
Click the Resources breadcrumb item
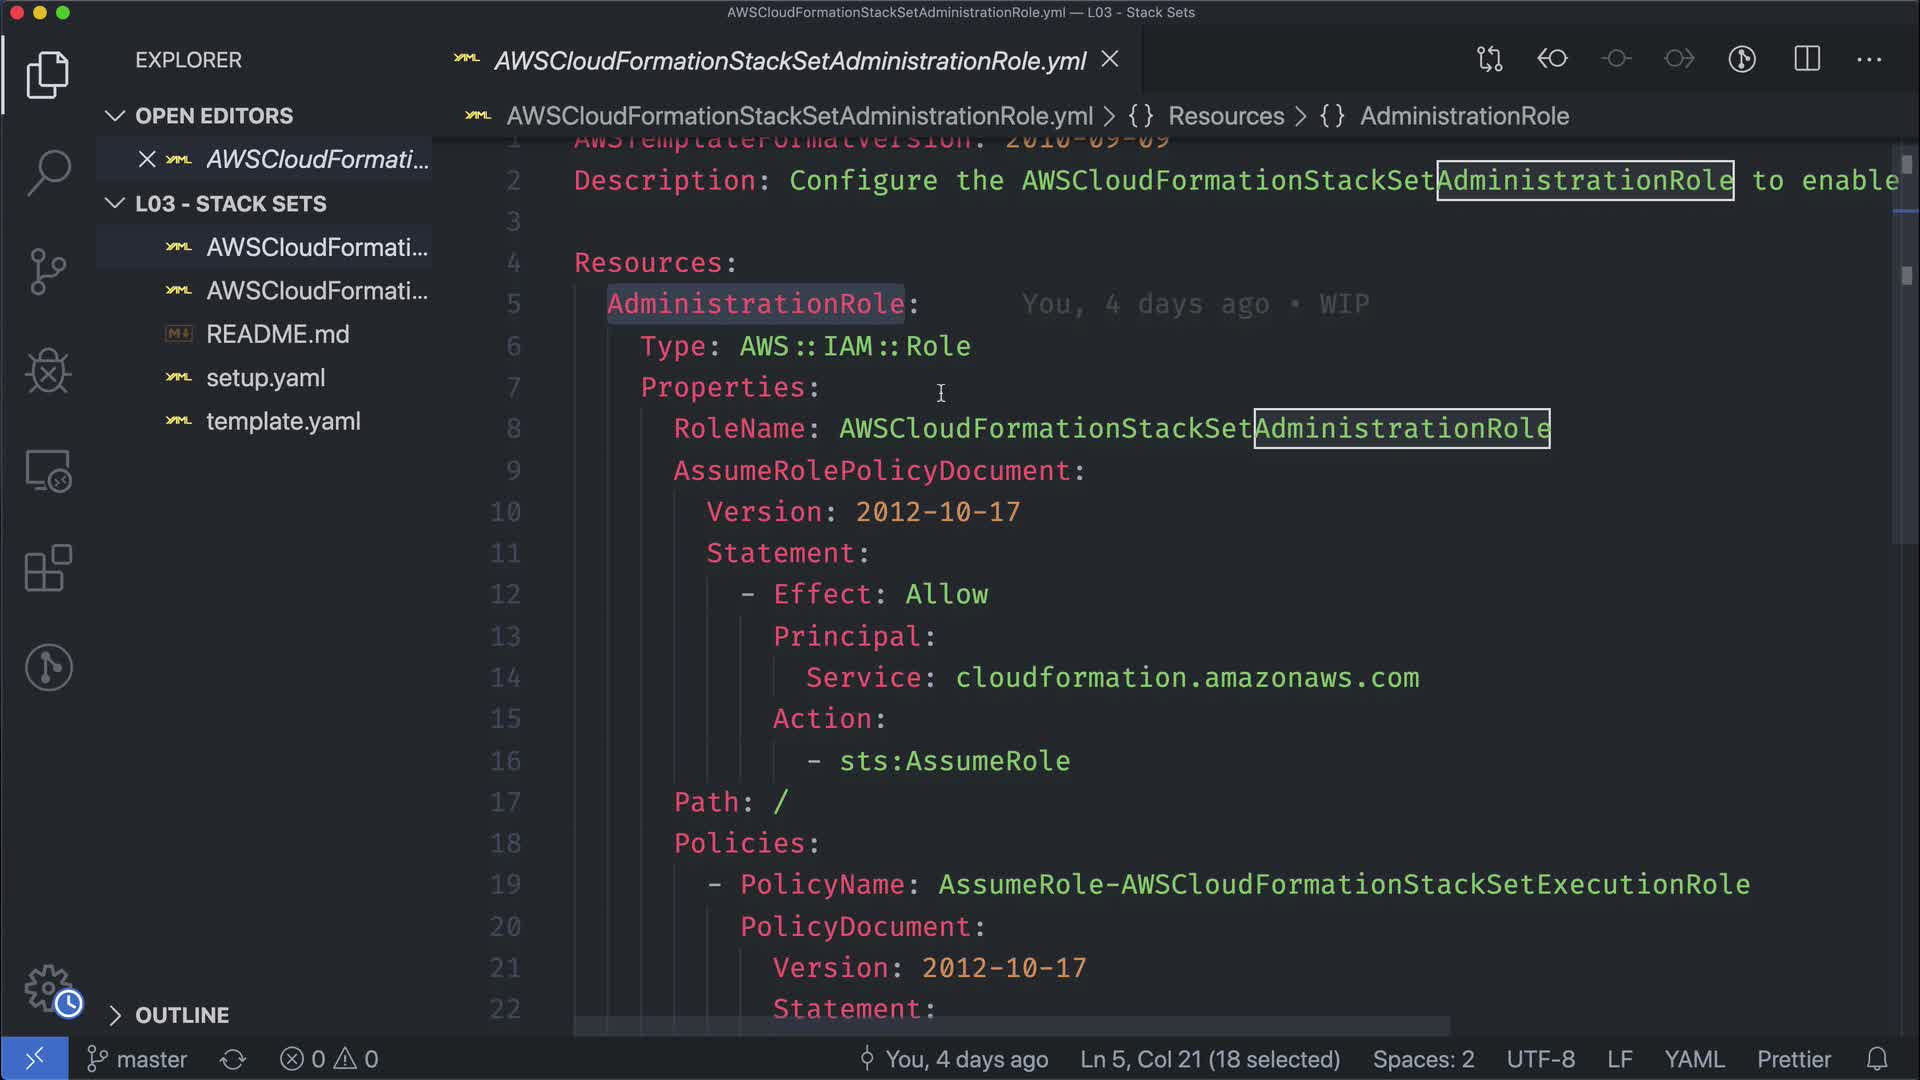coord(1225,116)
